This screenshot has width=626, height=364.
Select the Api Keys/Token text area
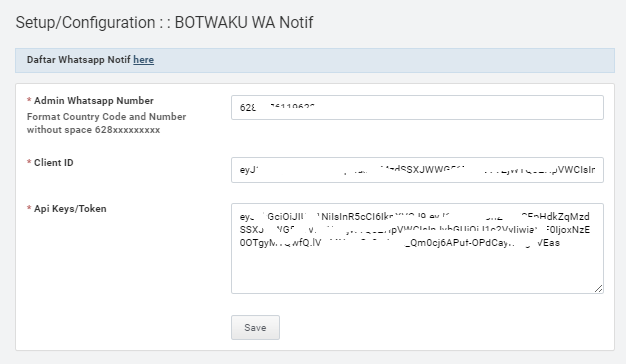pos(417,248)
